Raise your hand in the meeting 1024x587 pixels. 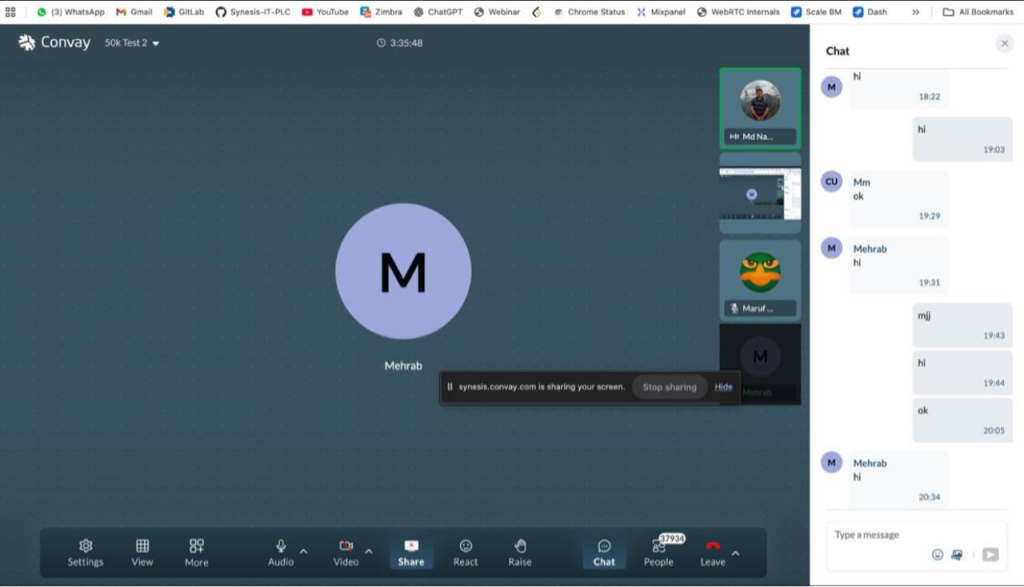point(520,551)
